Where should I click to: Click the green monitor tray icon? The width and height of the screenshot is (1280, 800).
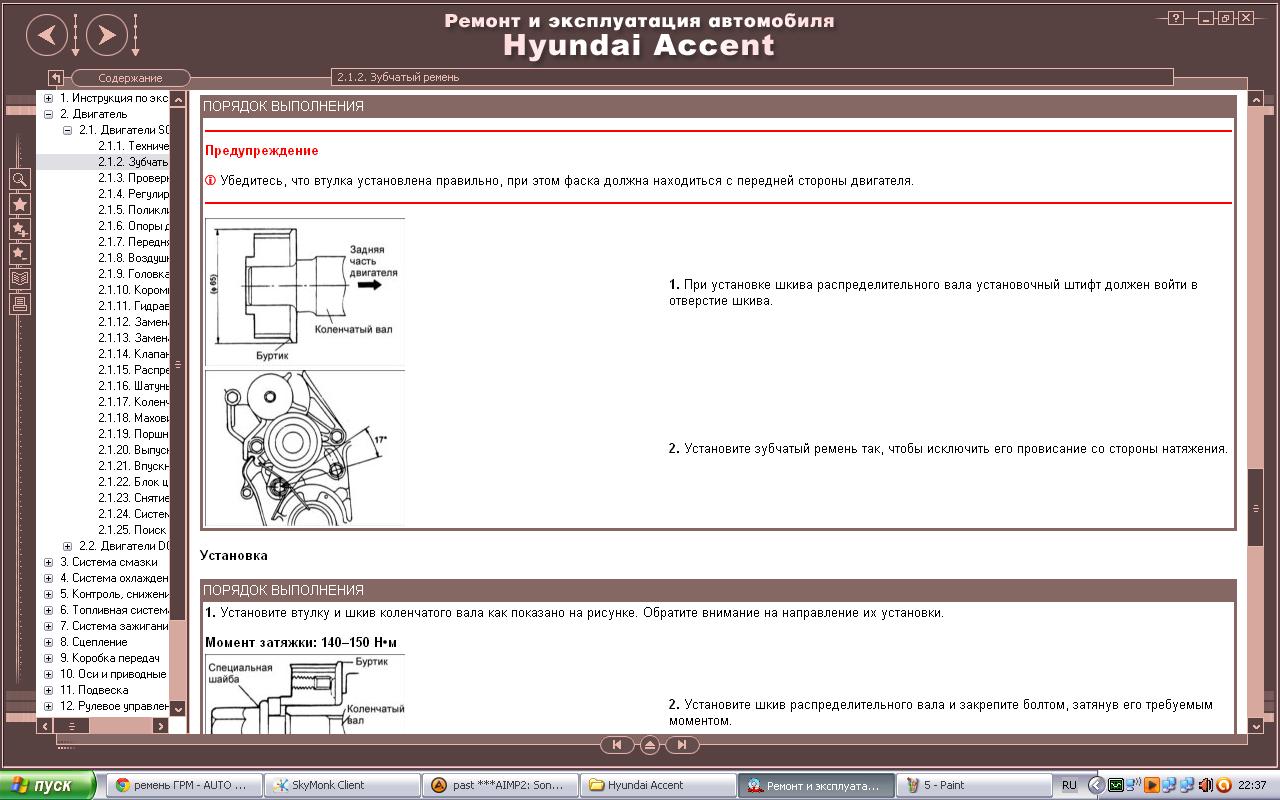1116,785
